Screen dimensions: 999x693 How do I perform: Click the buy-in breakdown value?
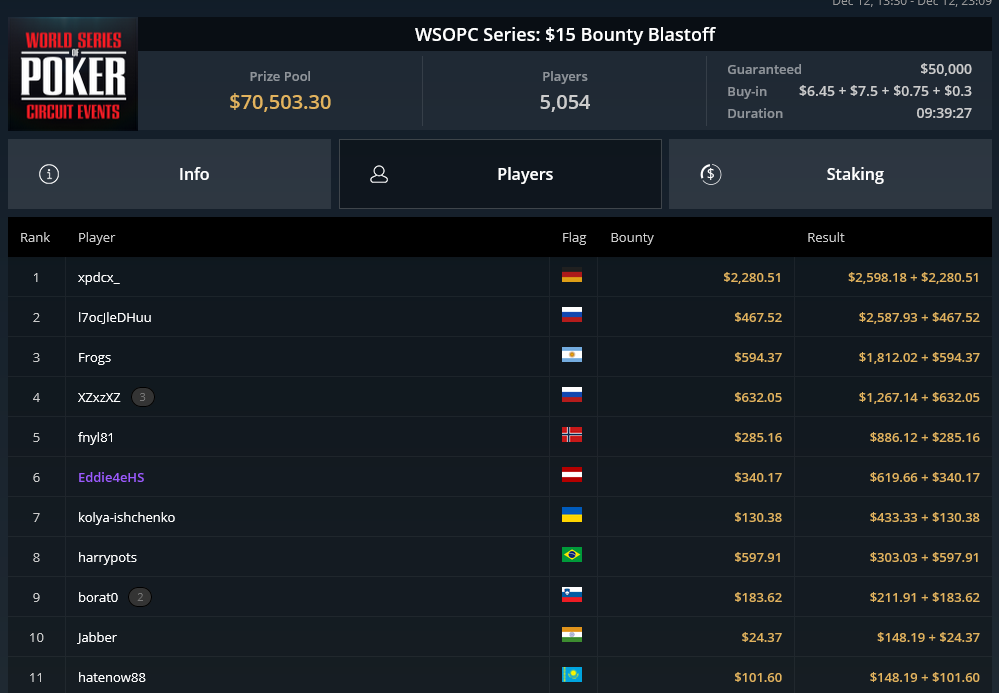pyautogui.click(x=885, y=91)
